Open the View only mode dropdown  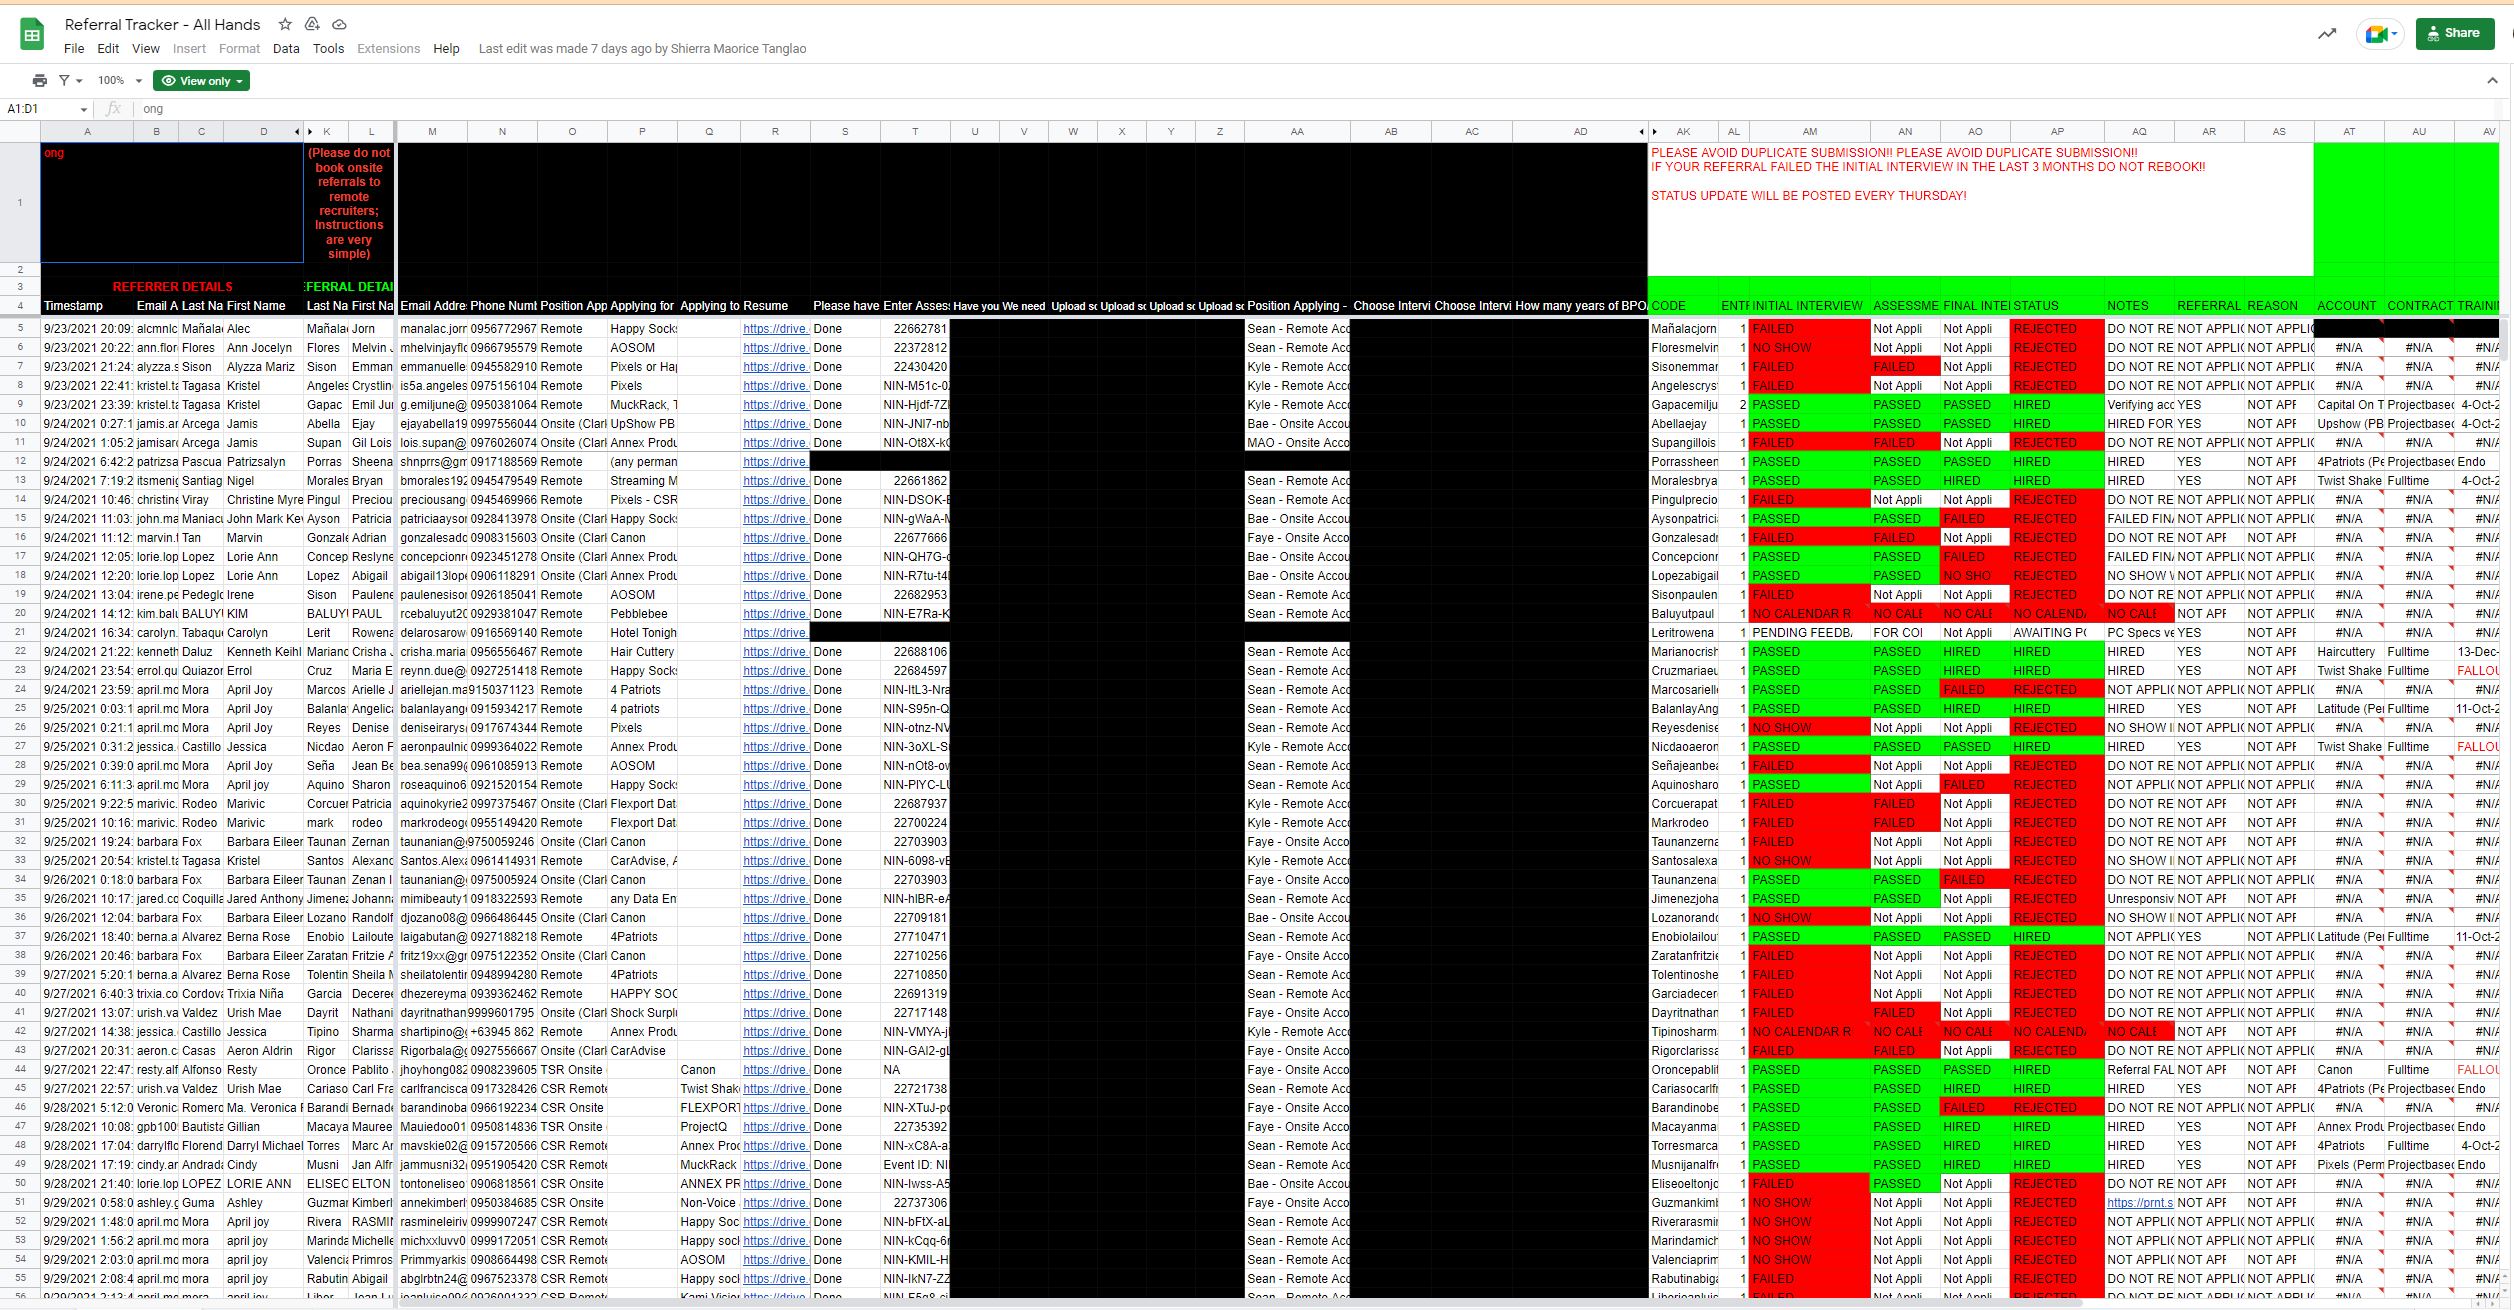[201, 81]
